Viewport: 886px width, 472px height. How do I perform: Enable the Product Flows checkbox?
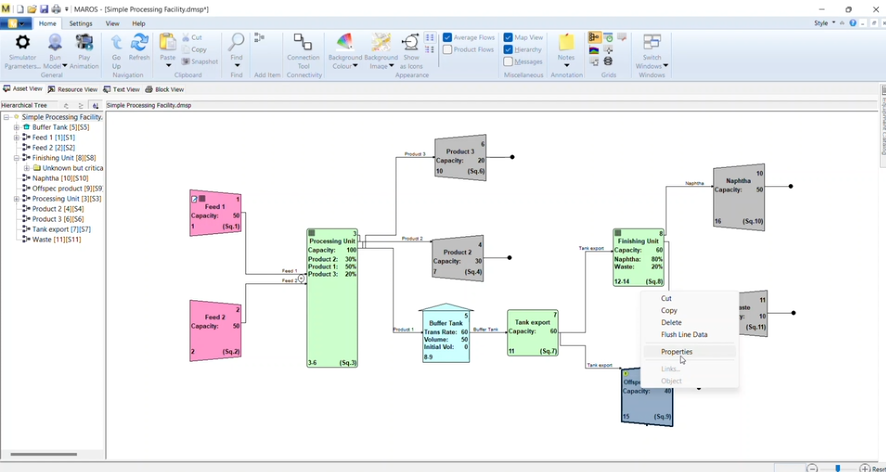[x=448, y=50]
